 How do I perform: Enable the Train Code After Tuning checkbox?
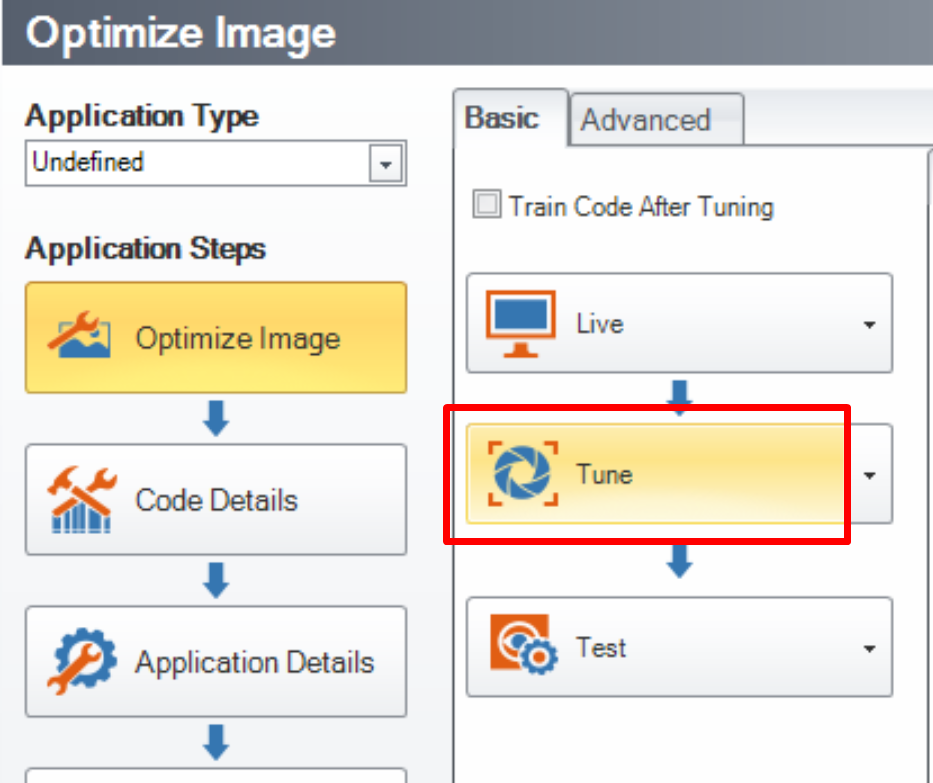pos(487,206)
